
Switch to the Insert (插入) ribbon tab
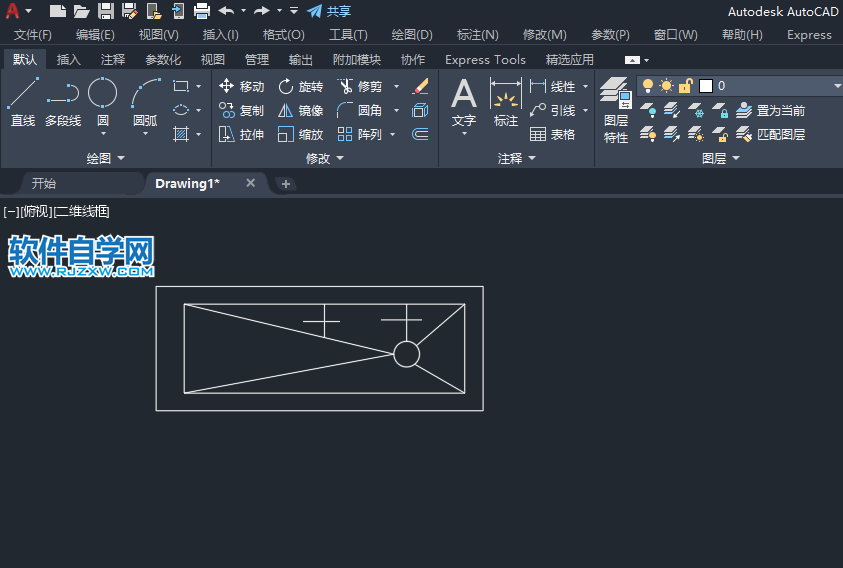tap(69, 60)
